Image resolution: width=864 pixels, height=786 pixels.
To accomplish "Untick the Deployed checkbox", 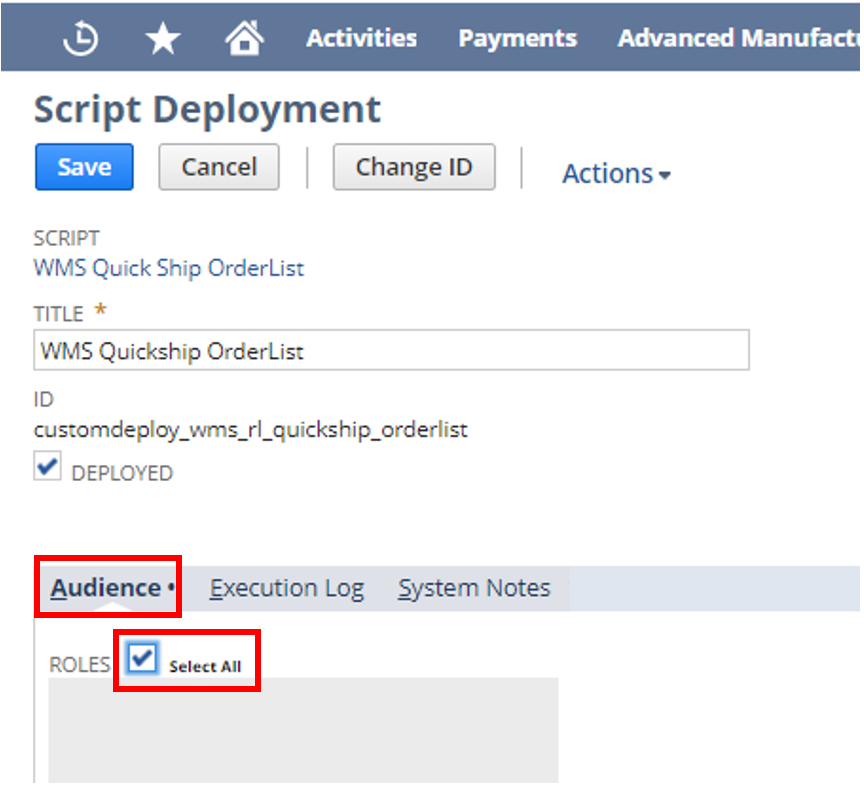I will [x=47, y=467].
